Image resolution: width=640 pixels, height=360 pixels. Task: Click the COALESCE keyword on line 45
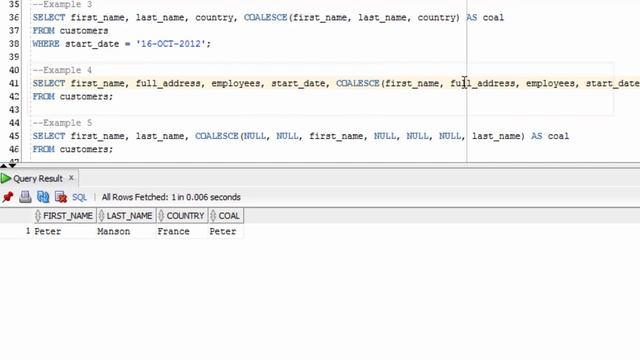217,136
